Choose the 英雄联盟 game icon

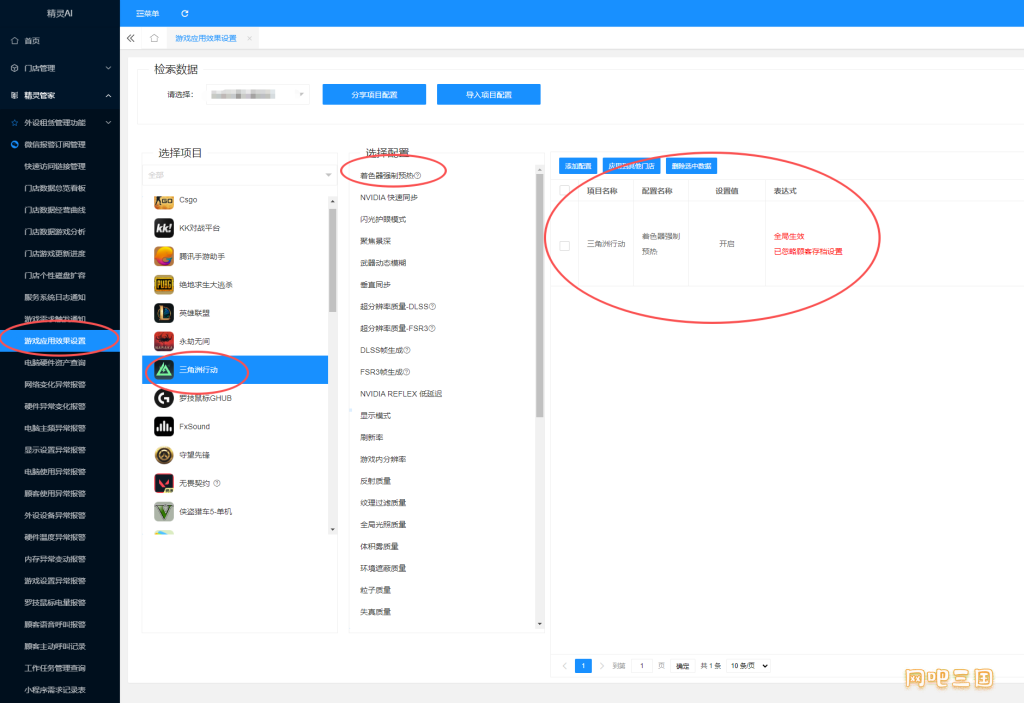(x=164, y=313)
